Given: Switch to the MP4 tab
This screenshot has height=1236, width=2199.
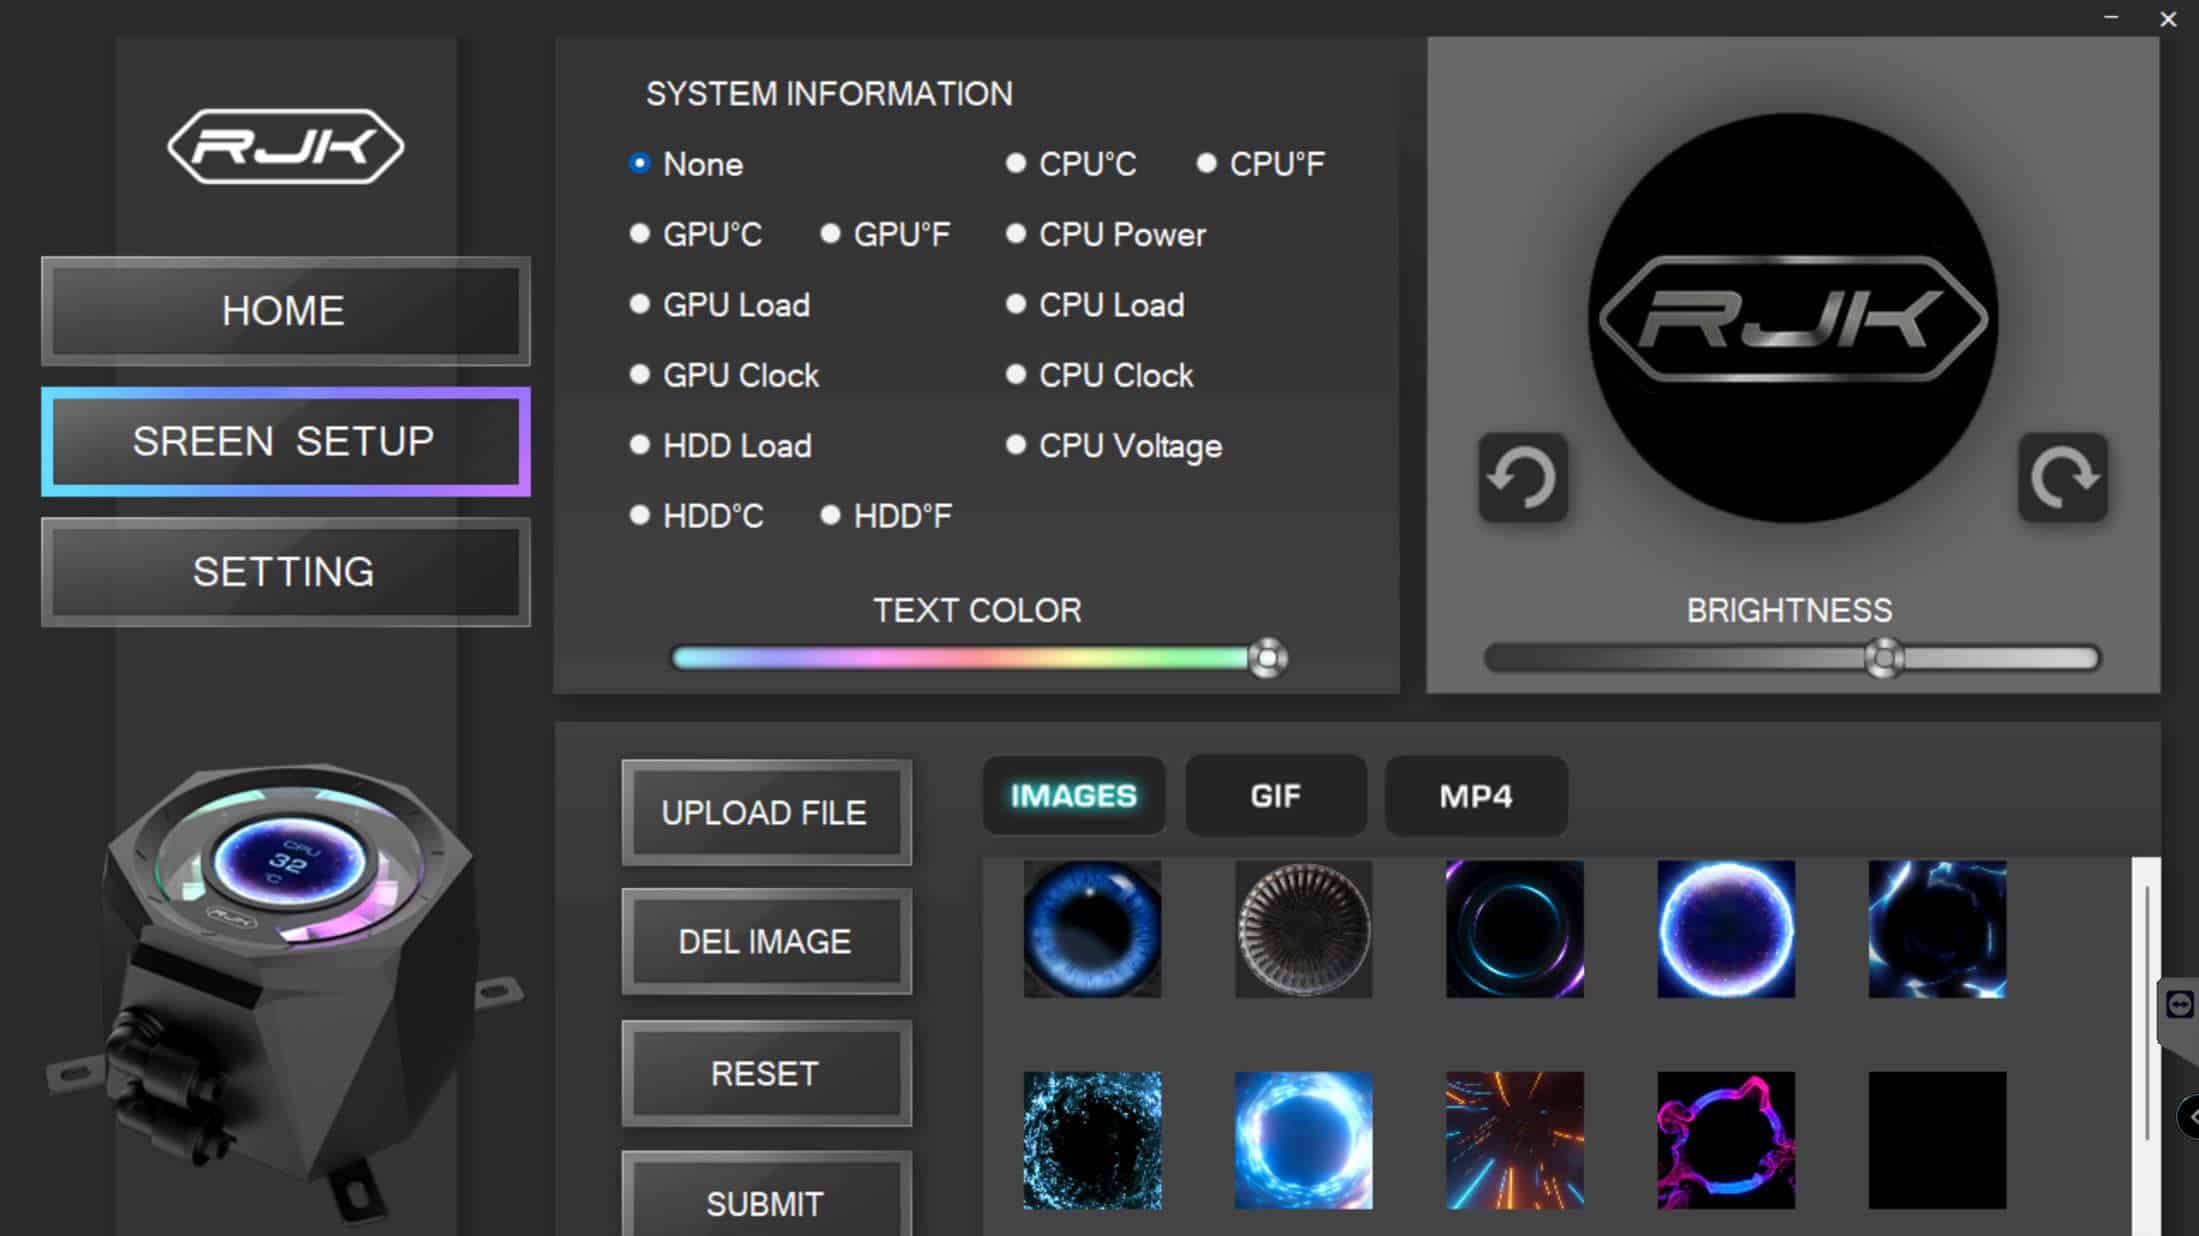Looking at the screenshot, I should point(1476,796).
